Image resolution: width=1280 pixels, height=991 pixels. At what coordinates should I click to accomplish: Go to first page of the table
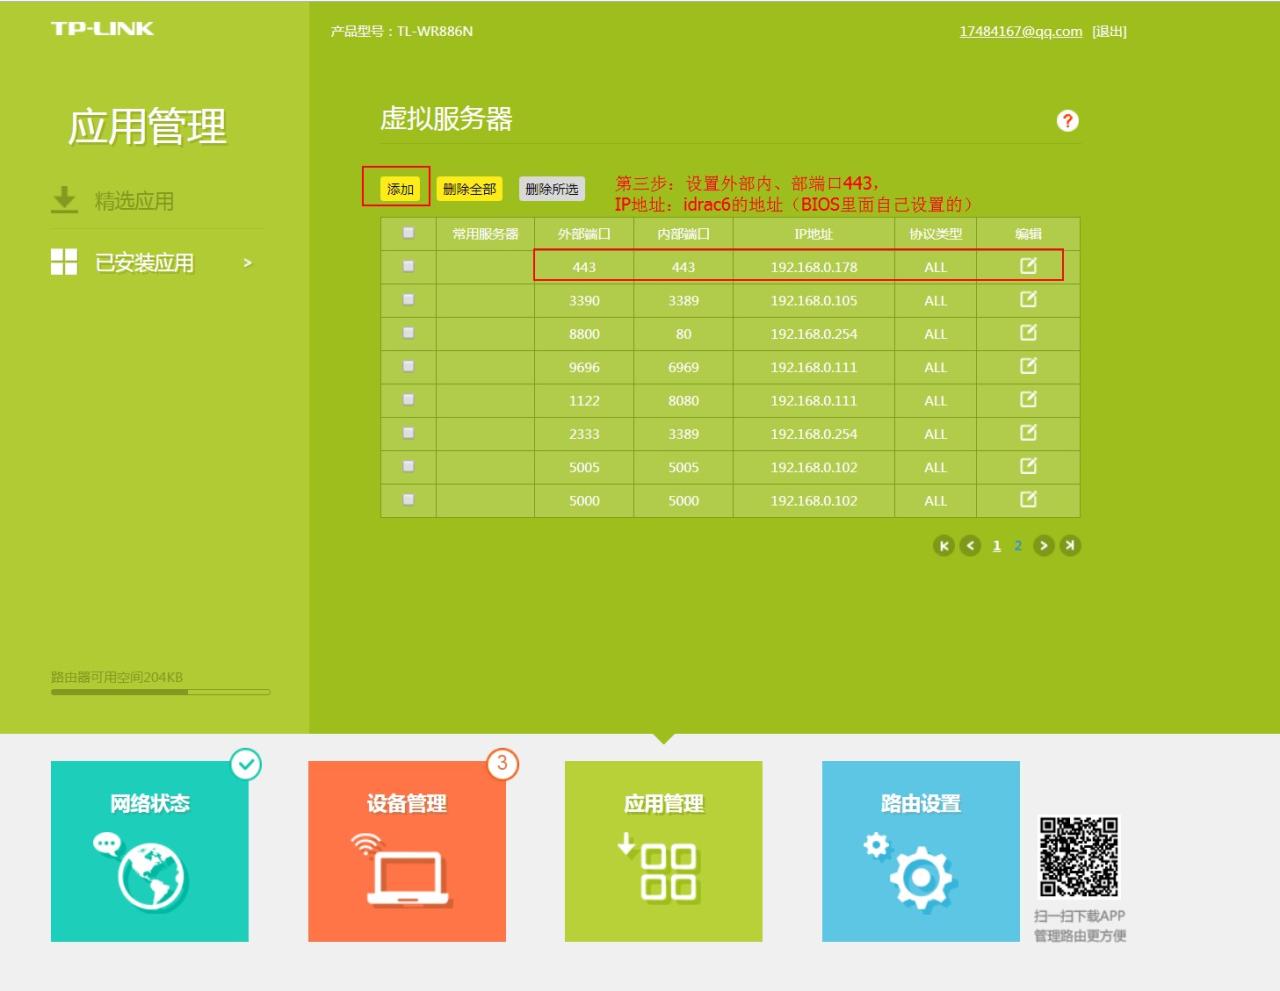click(x=943, y=545)
